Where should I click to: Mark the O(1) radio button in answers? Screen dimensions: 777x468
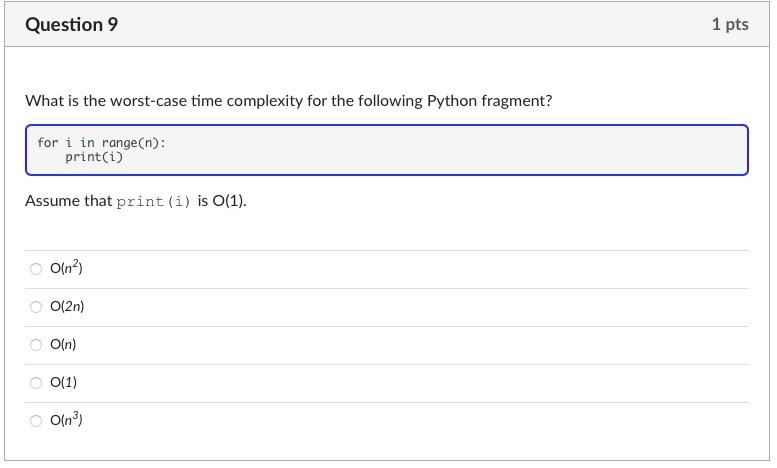tap(36, 383)
